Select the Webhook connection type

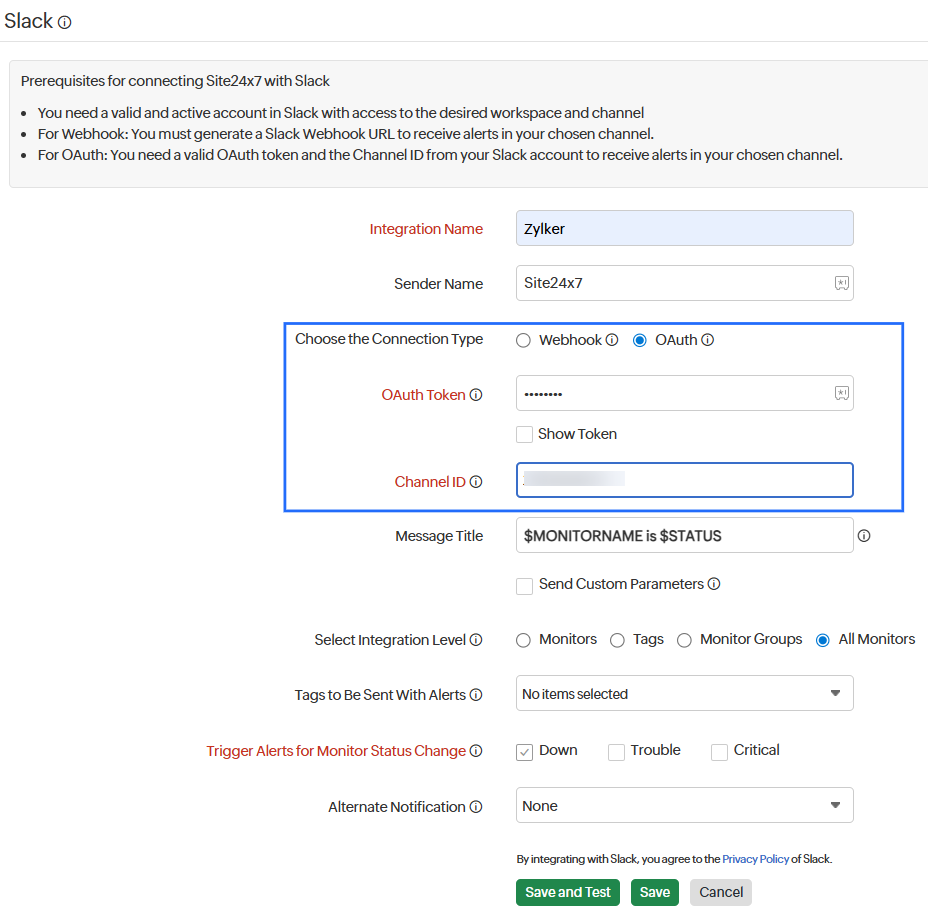[x=523, y=339]
